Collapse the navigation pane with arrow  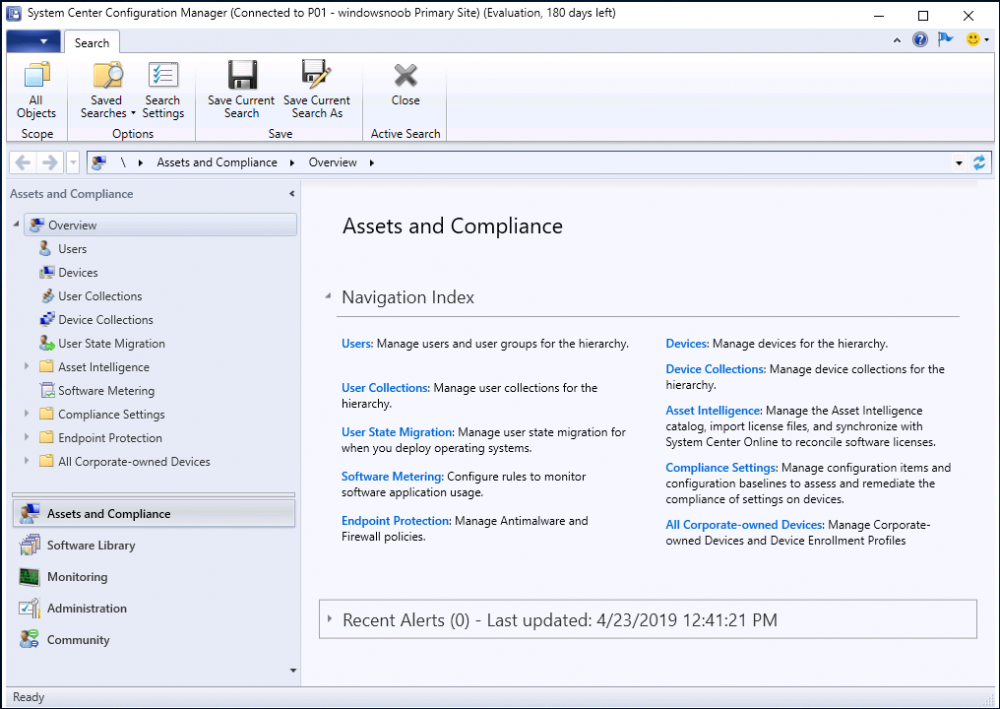click(291, 193)
